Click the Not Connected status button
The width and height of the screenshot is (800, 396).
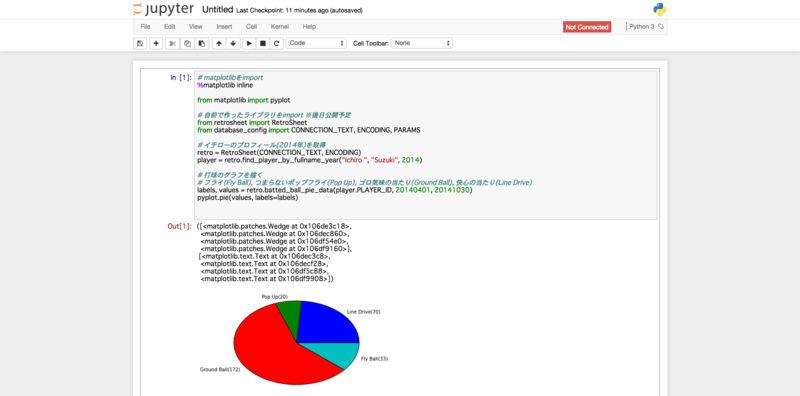pyautogui.click(x=587, y=27)
